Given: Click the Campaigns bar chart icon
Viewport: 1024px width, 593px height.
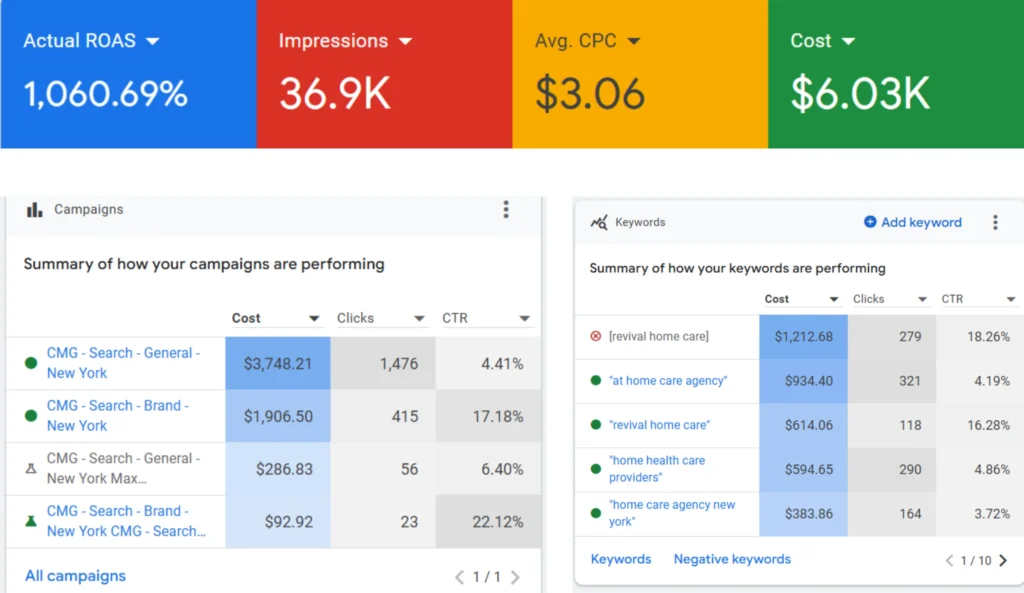Looking at the screenshot, I should click(x=34, y=209).
